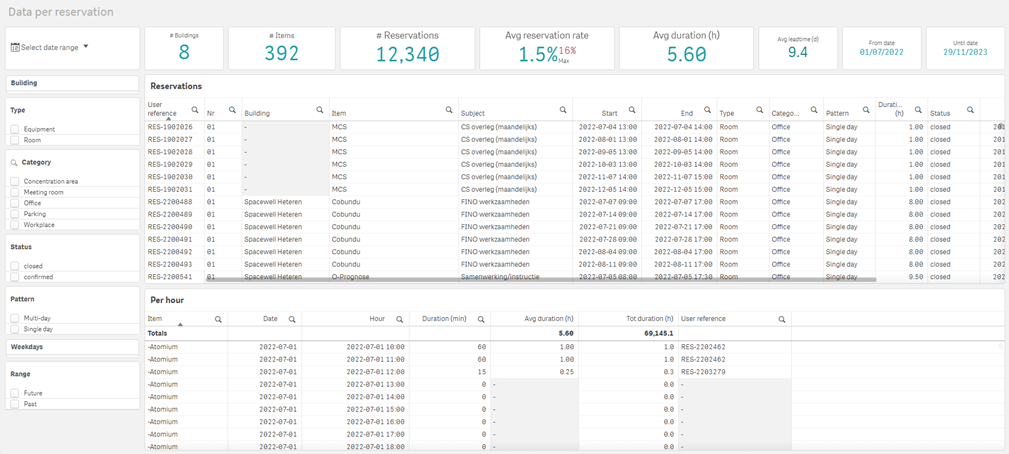Filter by closed status checkbox
Screen dimensions: 1009x454
pos(15,266)
